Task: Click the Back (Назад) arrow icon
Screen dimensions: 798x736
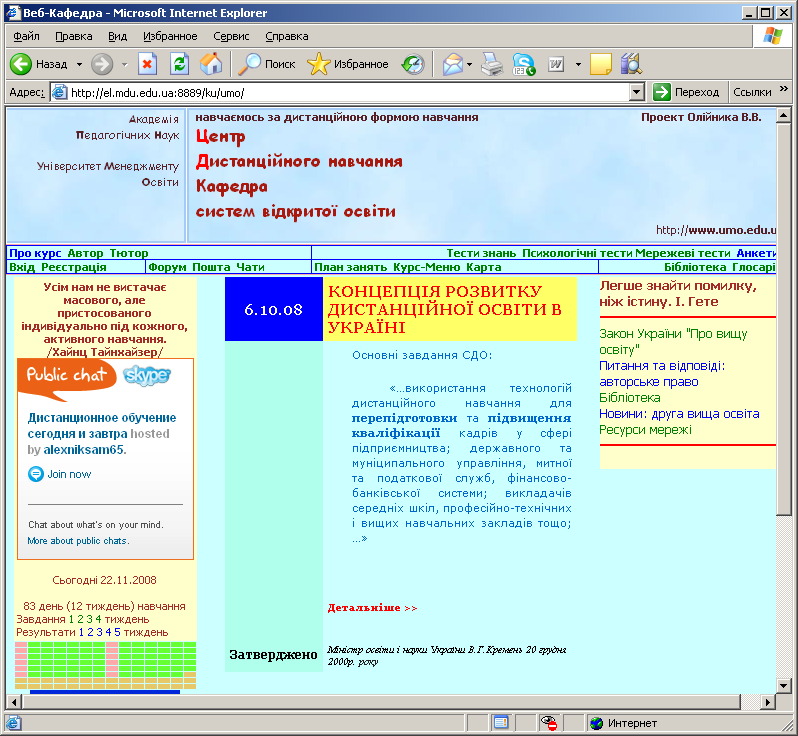Action: [x=21, y=64]
